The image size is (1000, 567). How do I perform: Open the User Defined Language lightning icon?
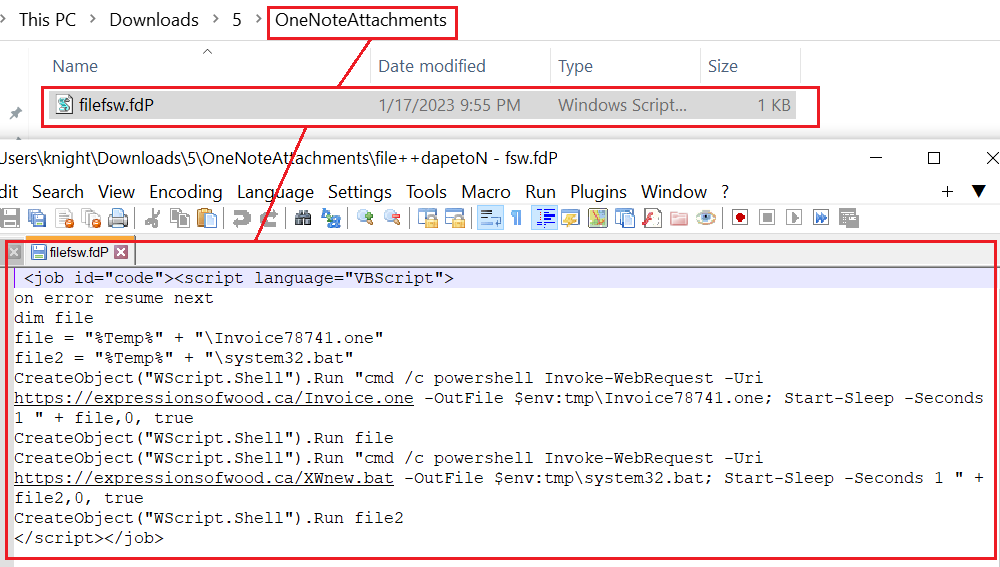[570, 218]
